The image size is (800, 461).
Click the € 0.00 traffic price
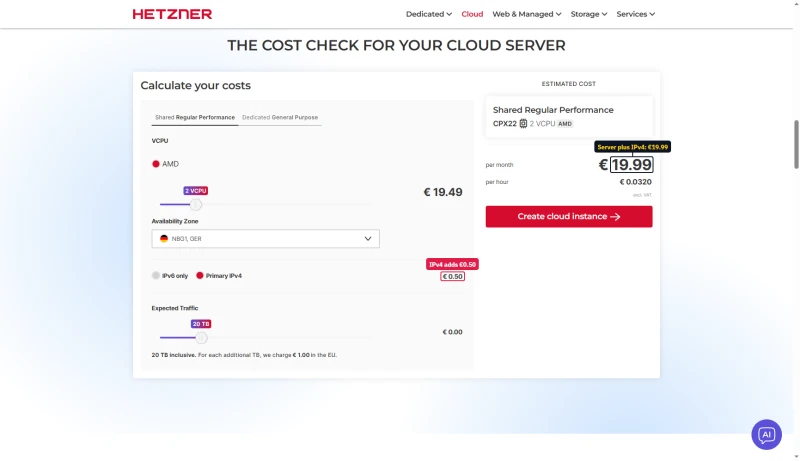pyautogui.click(x=453, y=332)
